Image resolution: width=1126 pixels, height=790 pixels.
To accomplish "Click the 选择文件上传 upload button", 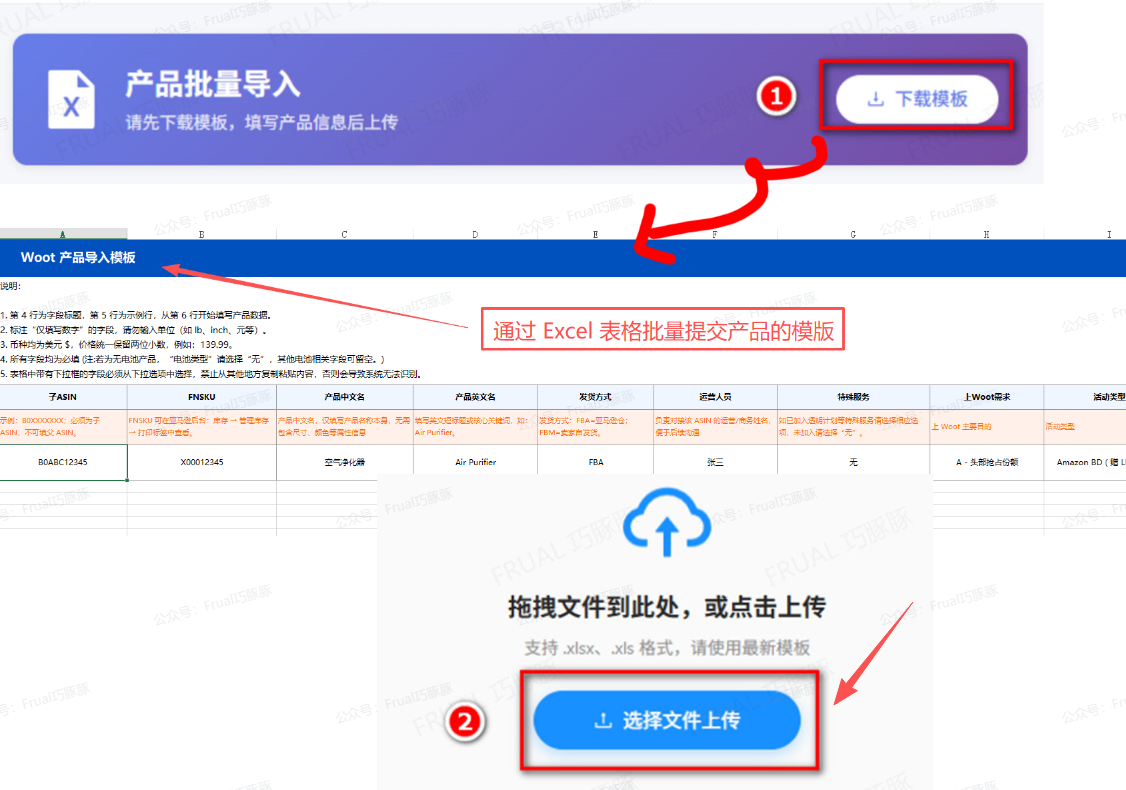I will click(667, 720).
